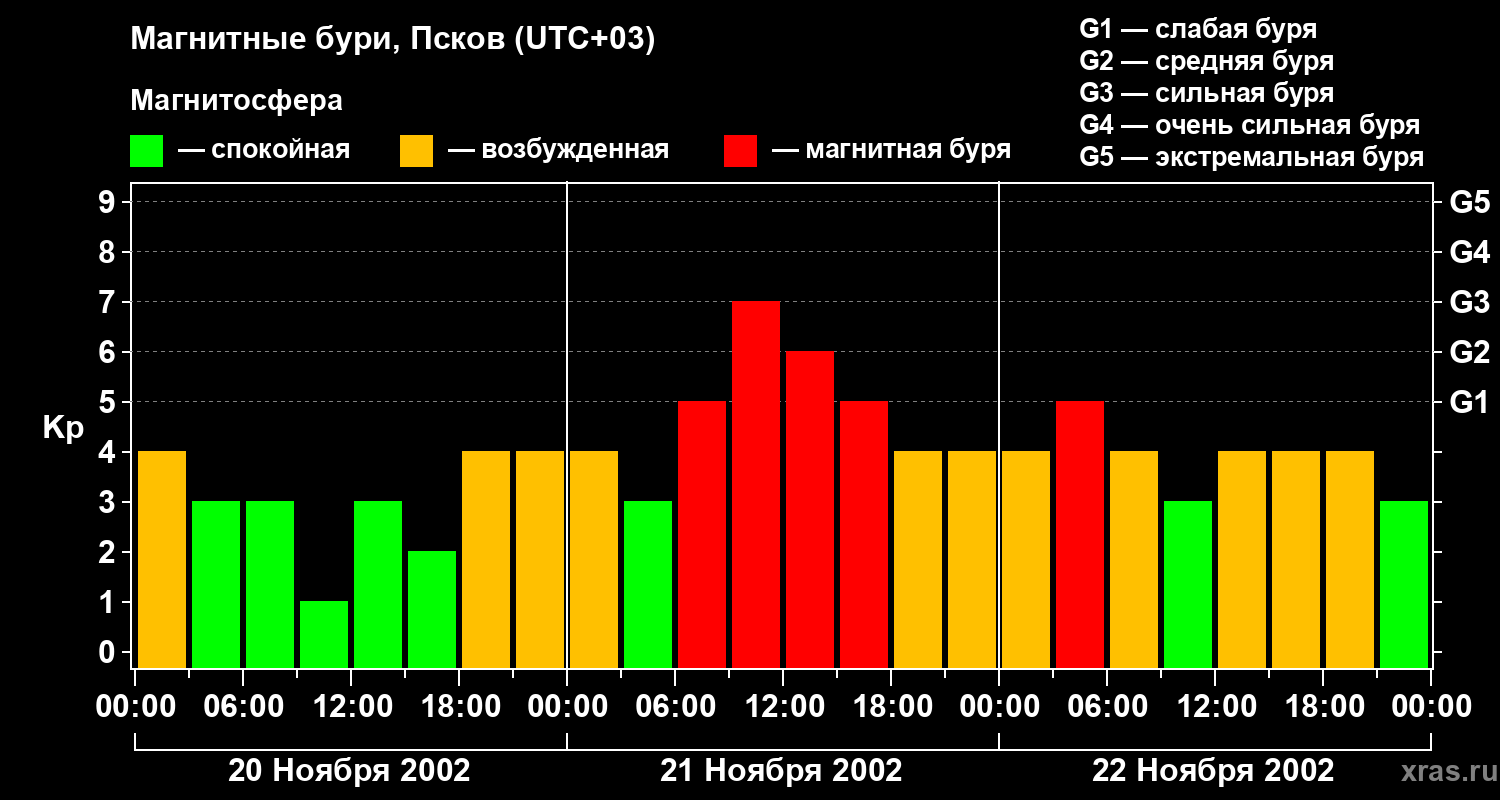1500x800 pixels.
Task: Click the '21 Ноября 2002' date label
Action: [x=781, y=771]
